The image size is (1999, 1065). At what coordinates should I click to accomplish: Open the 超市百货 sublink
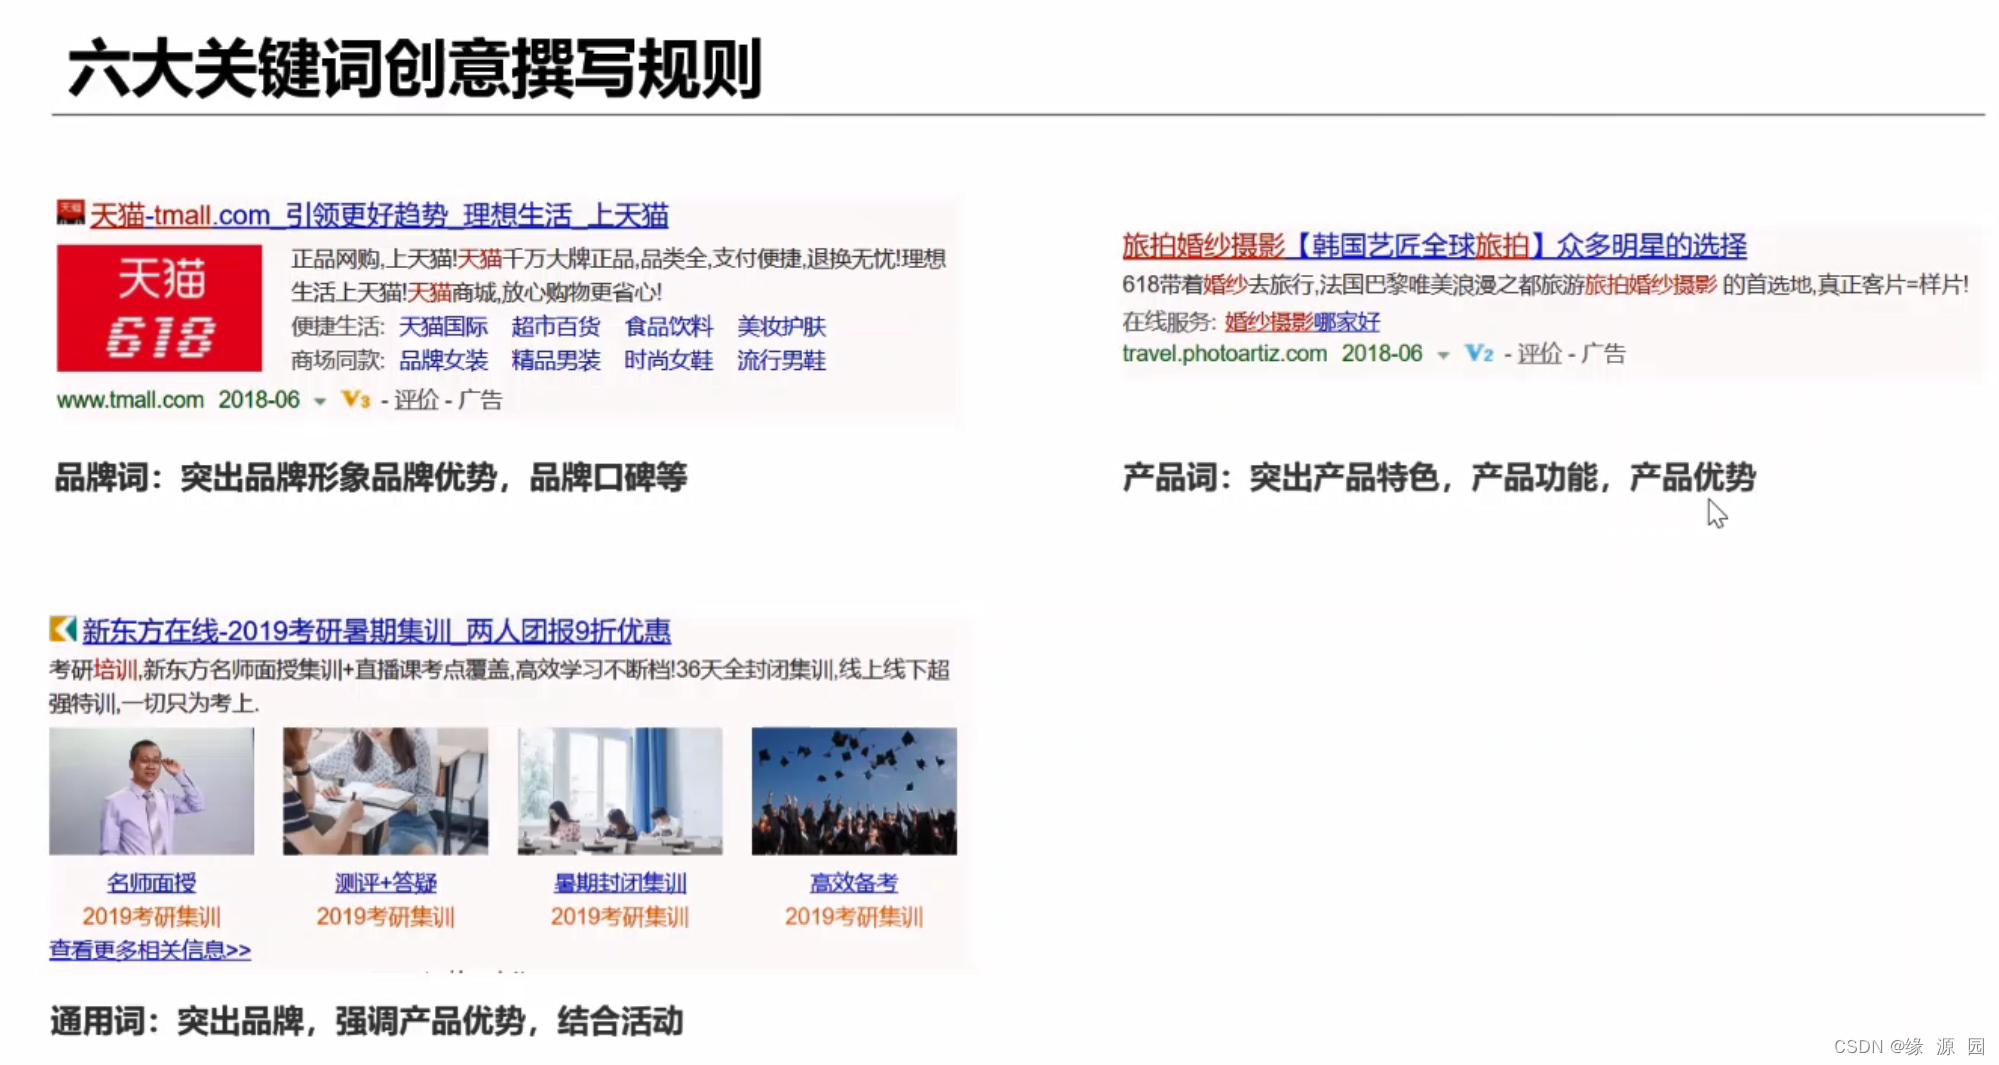point(556,326)
